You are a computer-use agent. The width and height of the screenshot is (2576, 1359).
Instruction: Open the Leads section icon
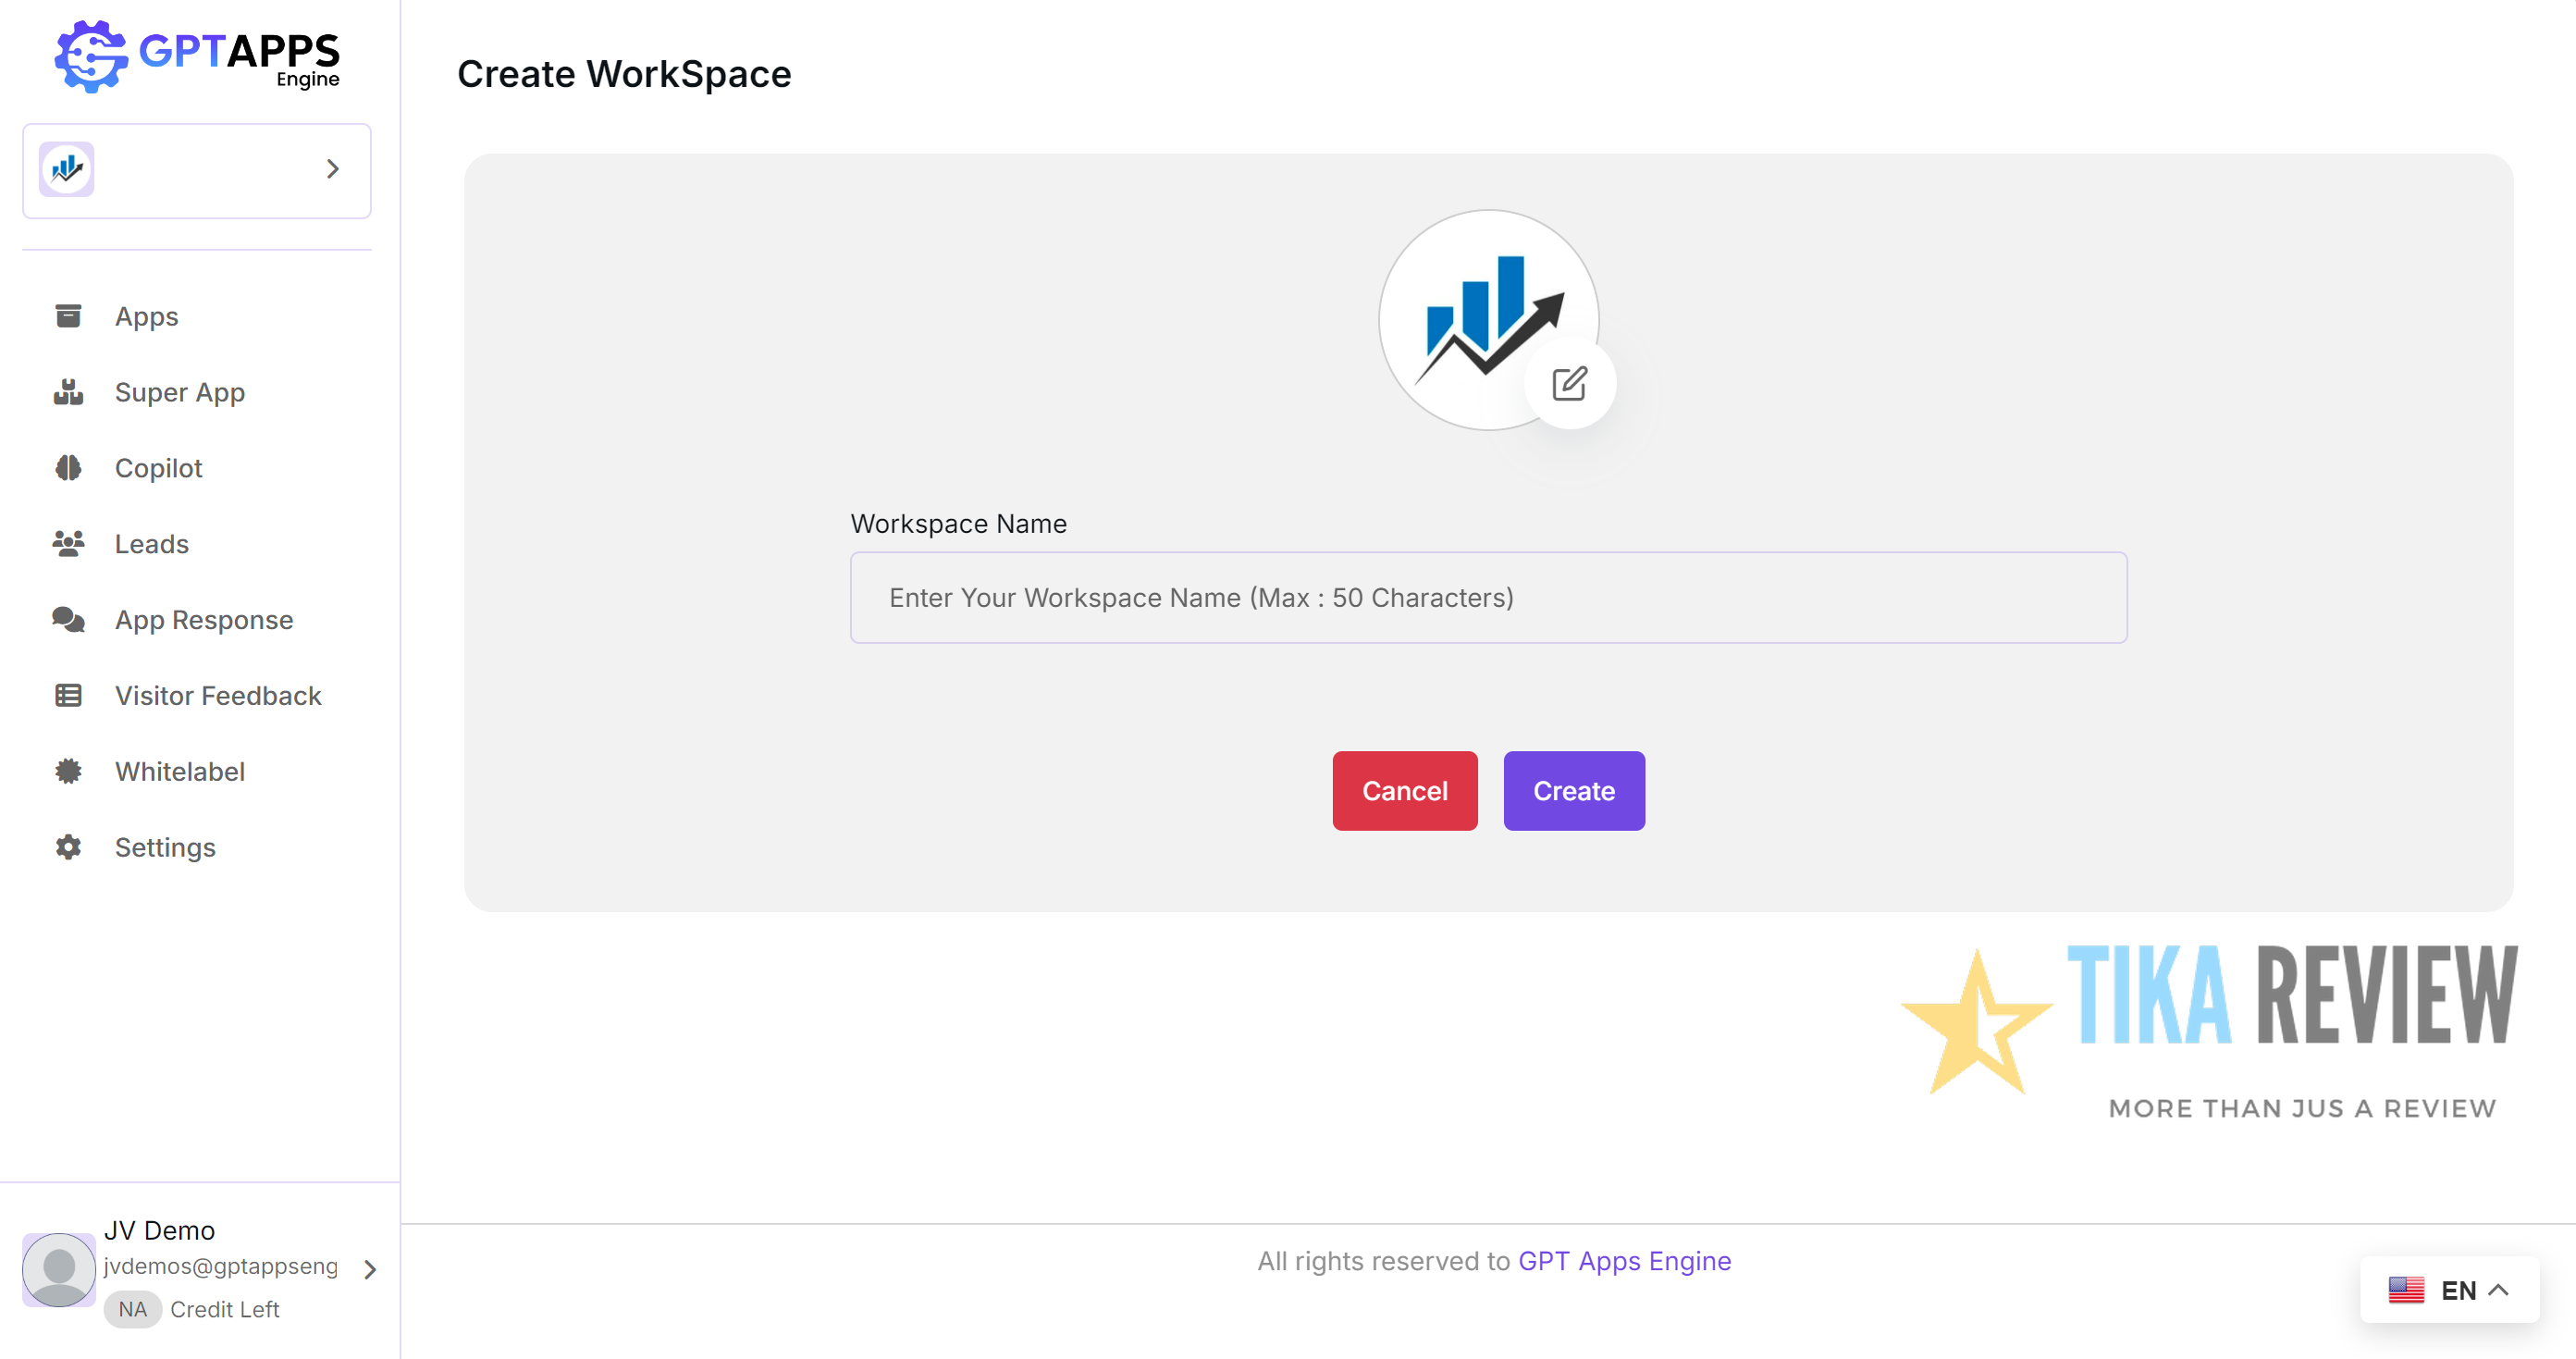coord(67,543)
